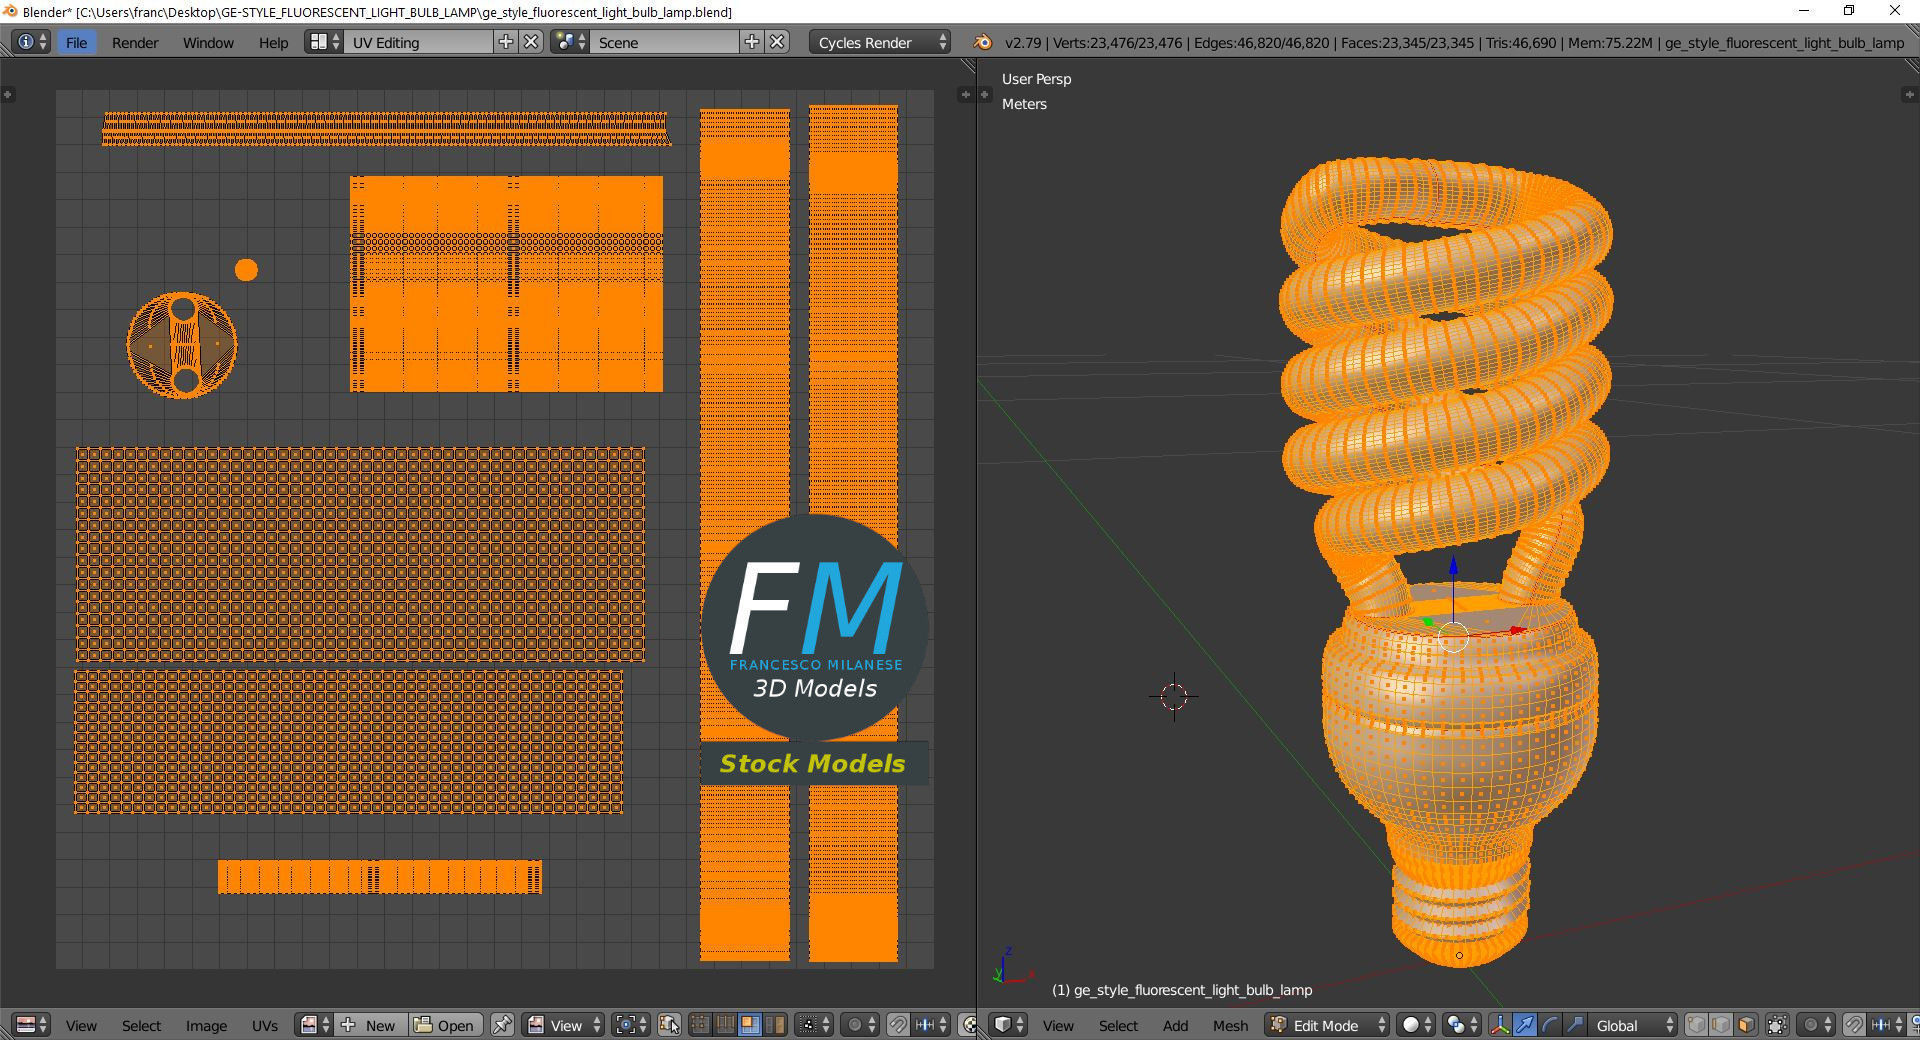This screenshot has height=1040, width=1920.
Task: Delete the current scene
Action: (778, 42)
